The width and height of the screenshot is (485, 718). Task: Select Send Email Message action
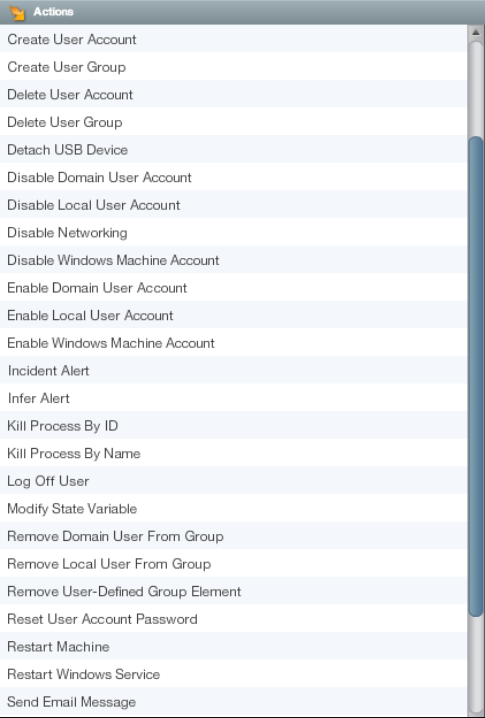click(x=233, y=701)
